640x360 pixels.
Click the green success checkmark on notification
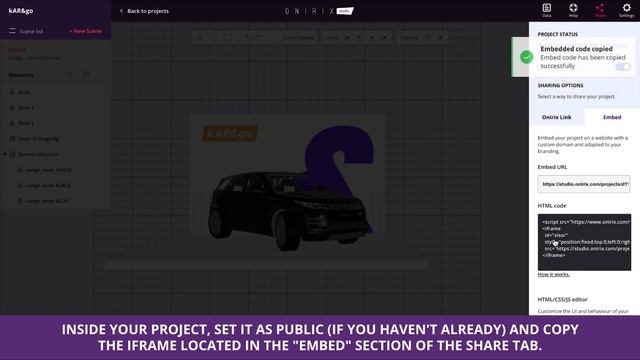(x=527, y=57)
